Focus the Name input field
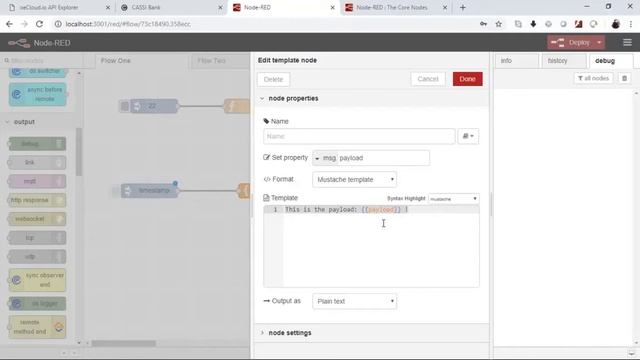Screen dimensions: 640x360 359,136
